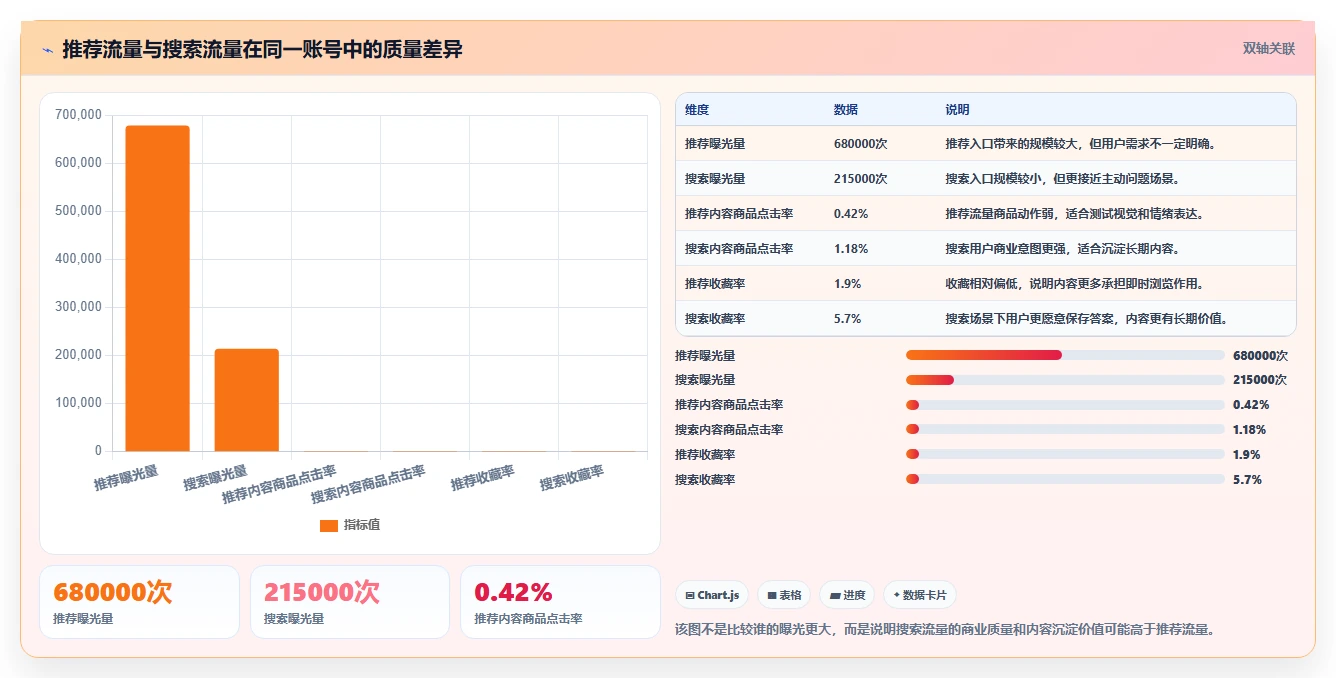This screenshot has height=678, width=1336.
Task: Click 1.18% value beside progress bar
Action: 1249,430
